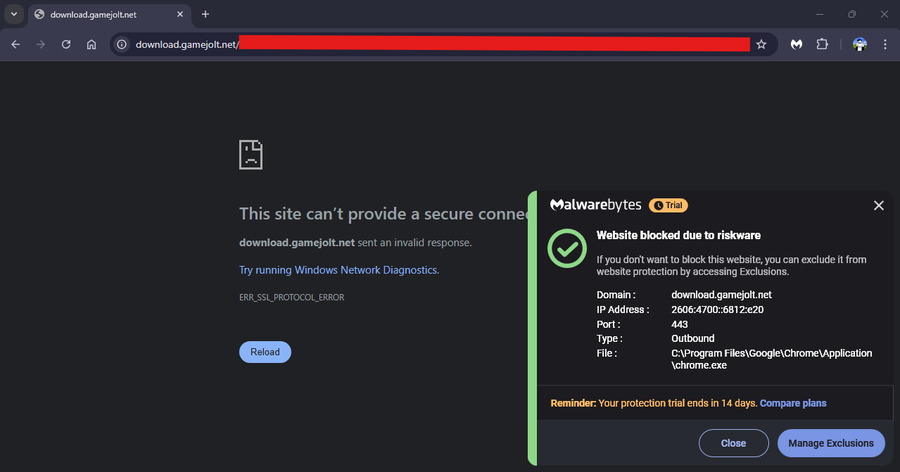Image resolution: width=900 pixels, height=472 pixels.
Task: Click the Malwarebytes logo in popup
Action: point(596,205)
